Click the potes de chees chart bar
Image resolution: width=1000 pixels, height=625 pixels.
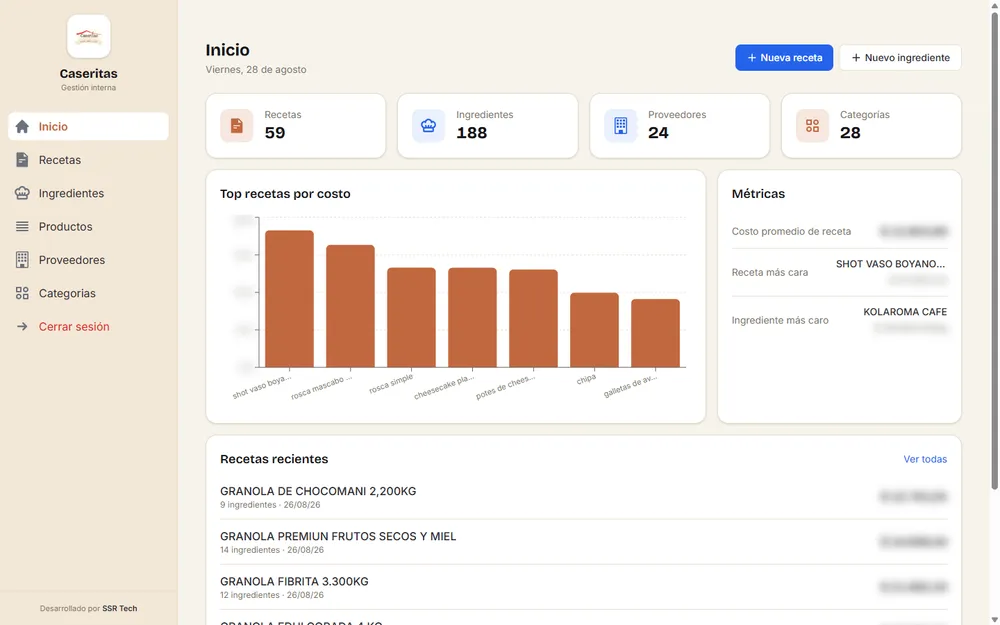[x=533, y=318]
